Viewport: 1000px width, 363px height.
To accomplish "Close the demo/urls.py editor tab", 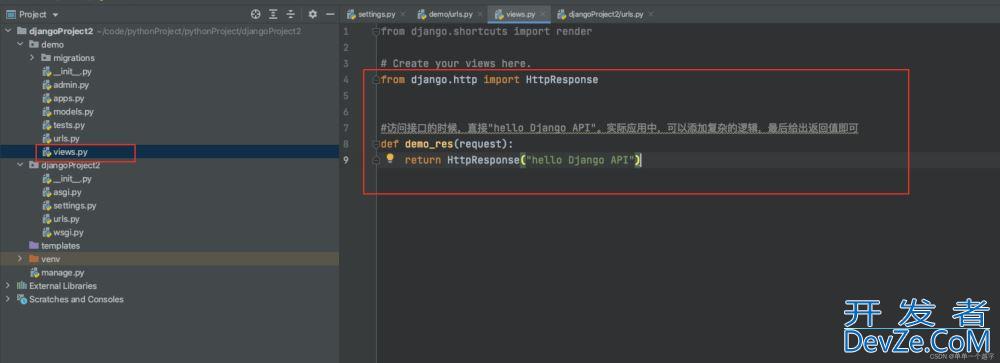I will pyautogui.click(x=480, y=14).
